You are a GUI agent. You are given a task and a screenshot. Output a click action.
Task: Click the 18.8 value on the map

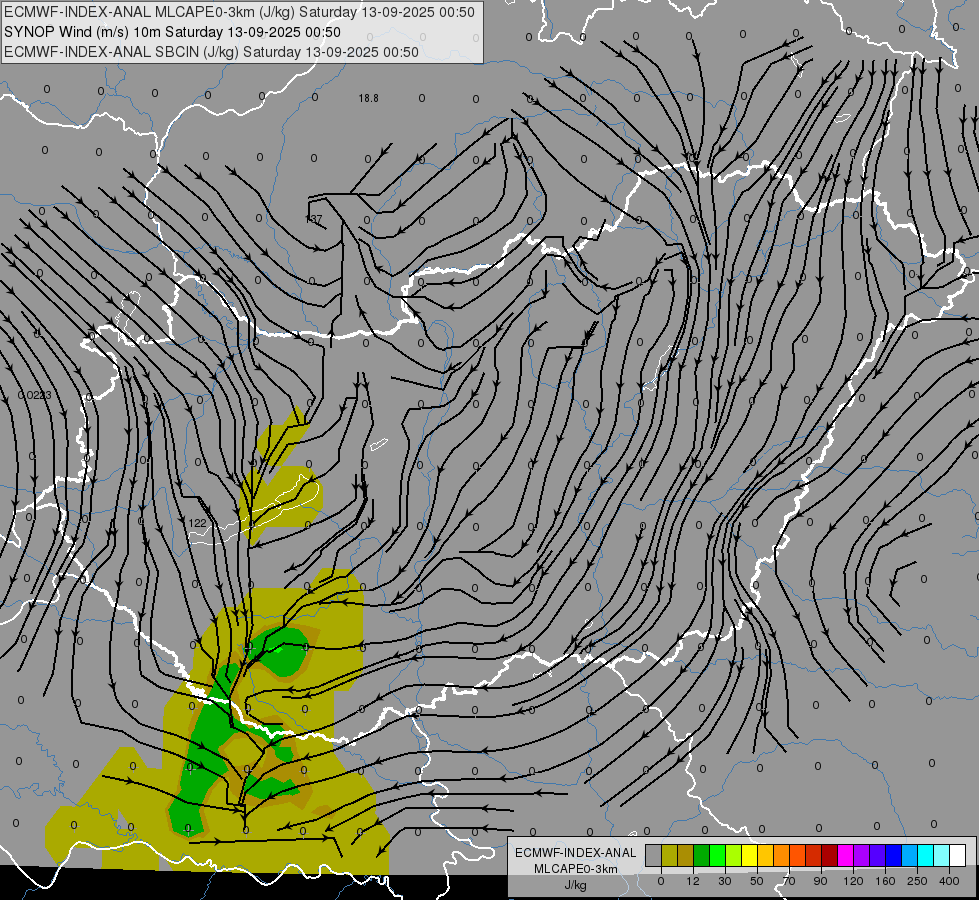click(x=368, y=98)
